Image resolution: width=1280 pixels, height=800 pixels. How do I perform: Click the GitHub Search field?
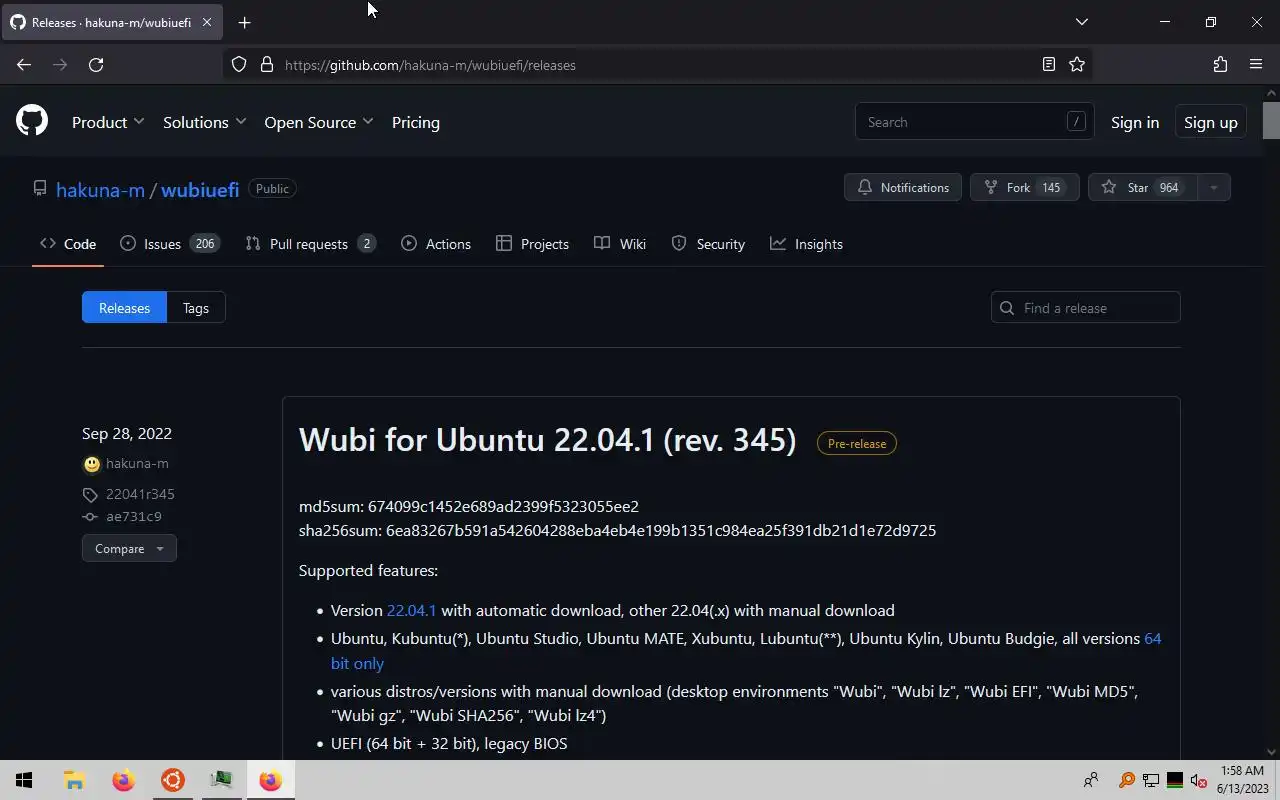pos(974,122)
